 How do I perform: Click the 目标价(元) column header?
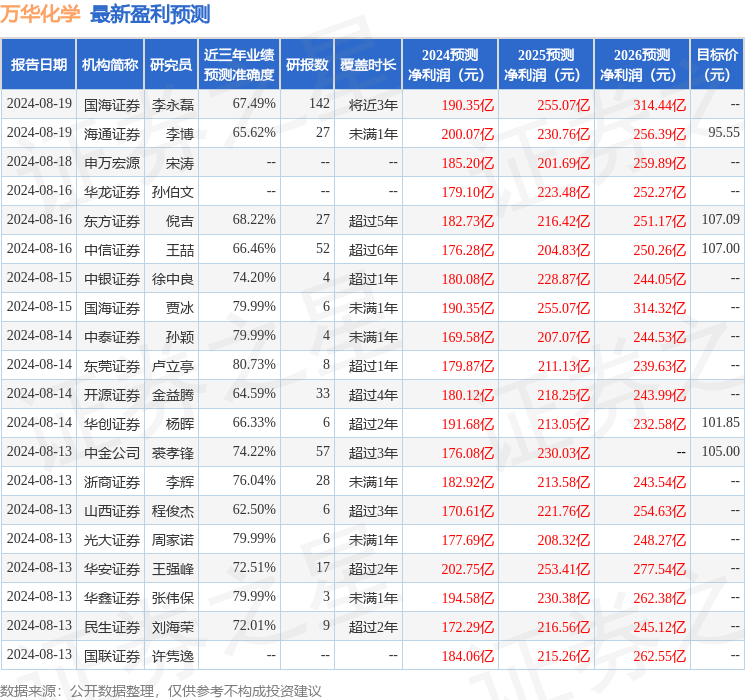717,65
